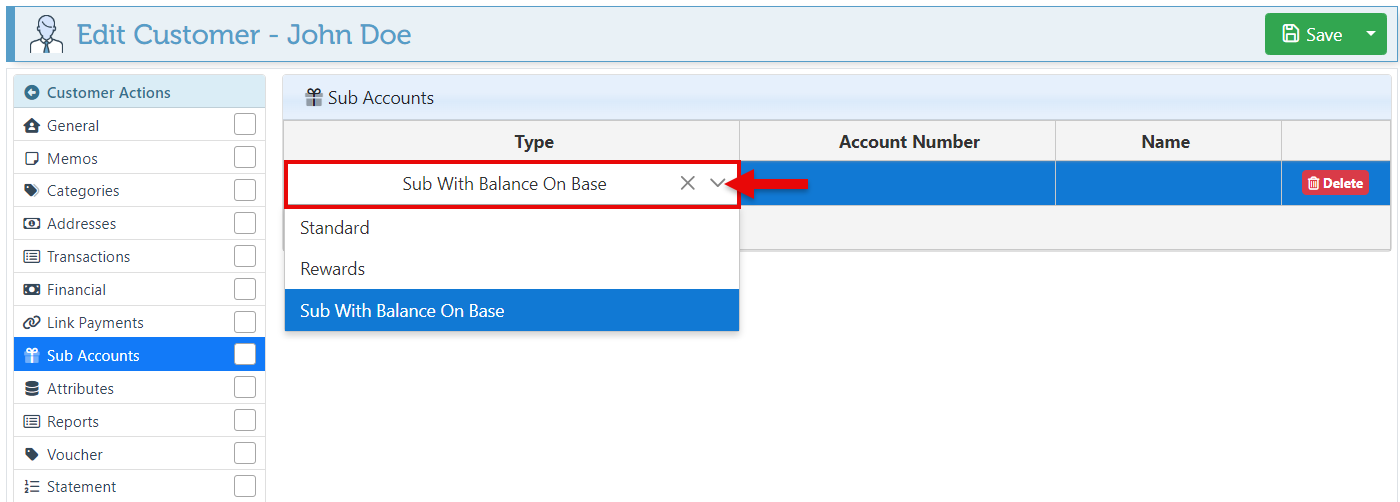1400x502 pixels.
Task: Tick the checkbox next to General
Action: 244,125
